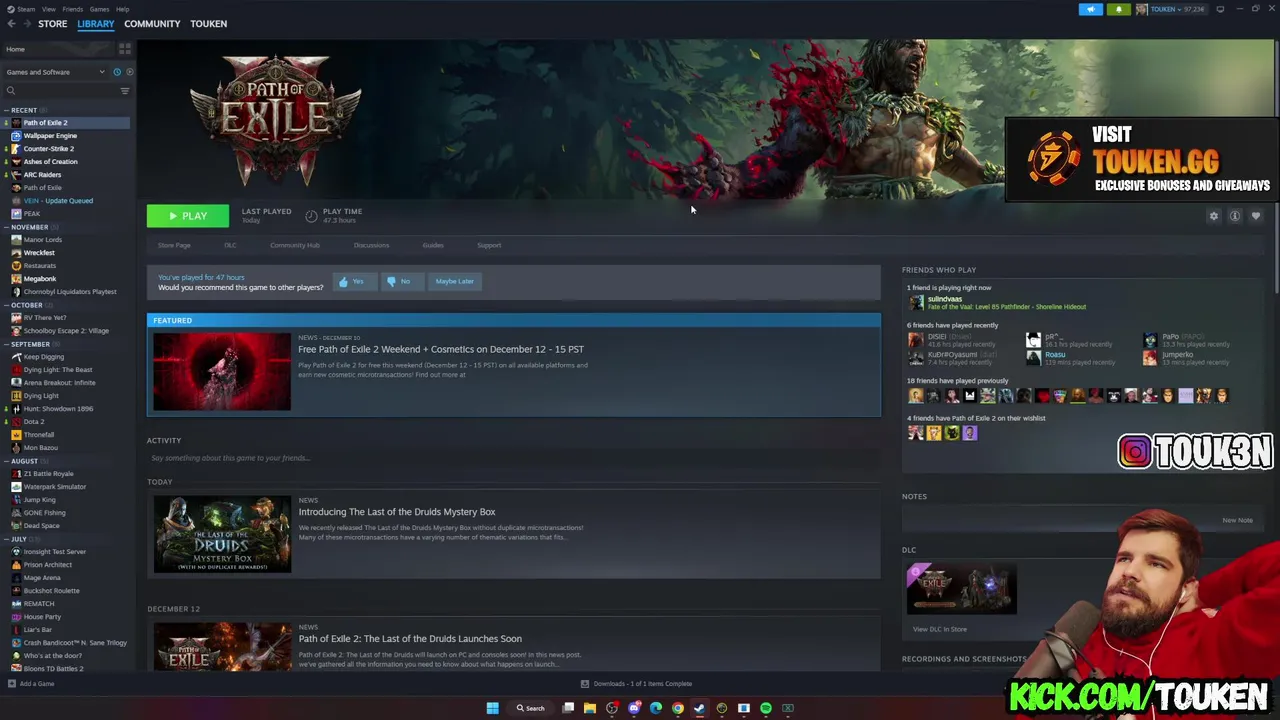Screen dimensions: 1280x720
Task: Open Last of the Druids Mystery Box thumbnail
Action: tap(222, 534)
